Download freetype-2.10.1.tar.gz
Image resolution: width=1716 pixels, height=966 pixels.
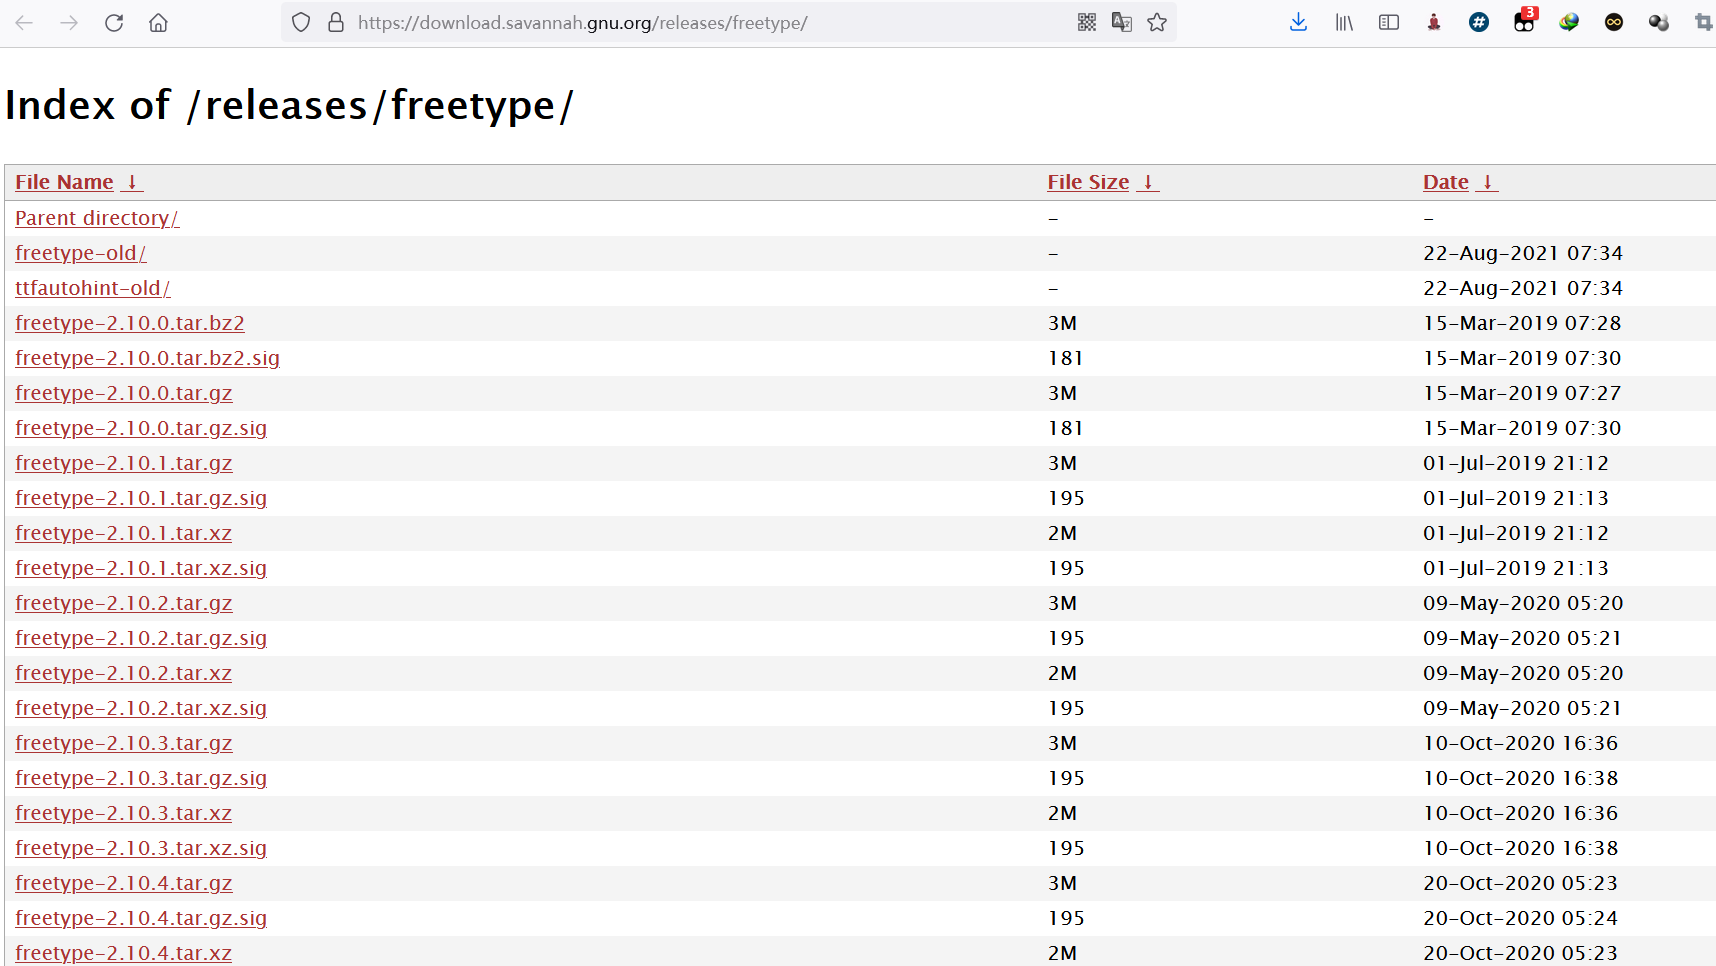(124, 463)
